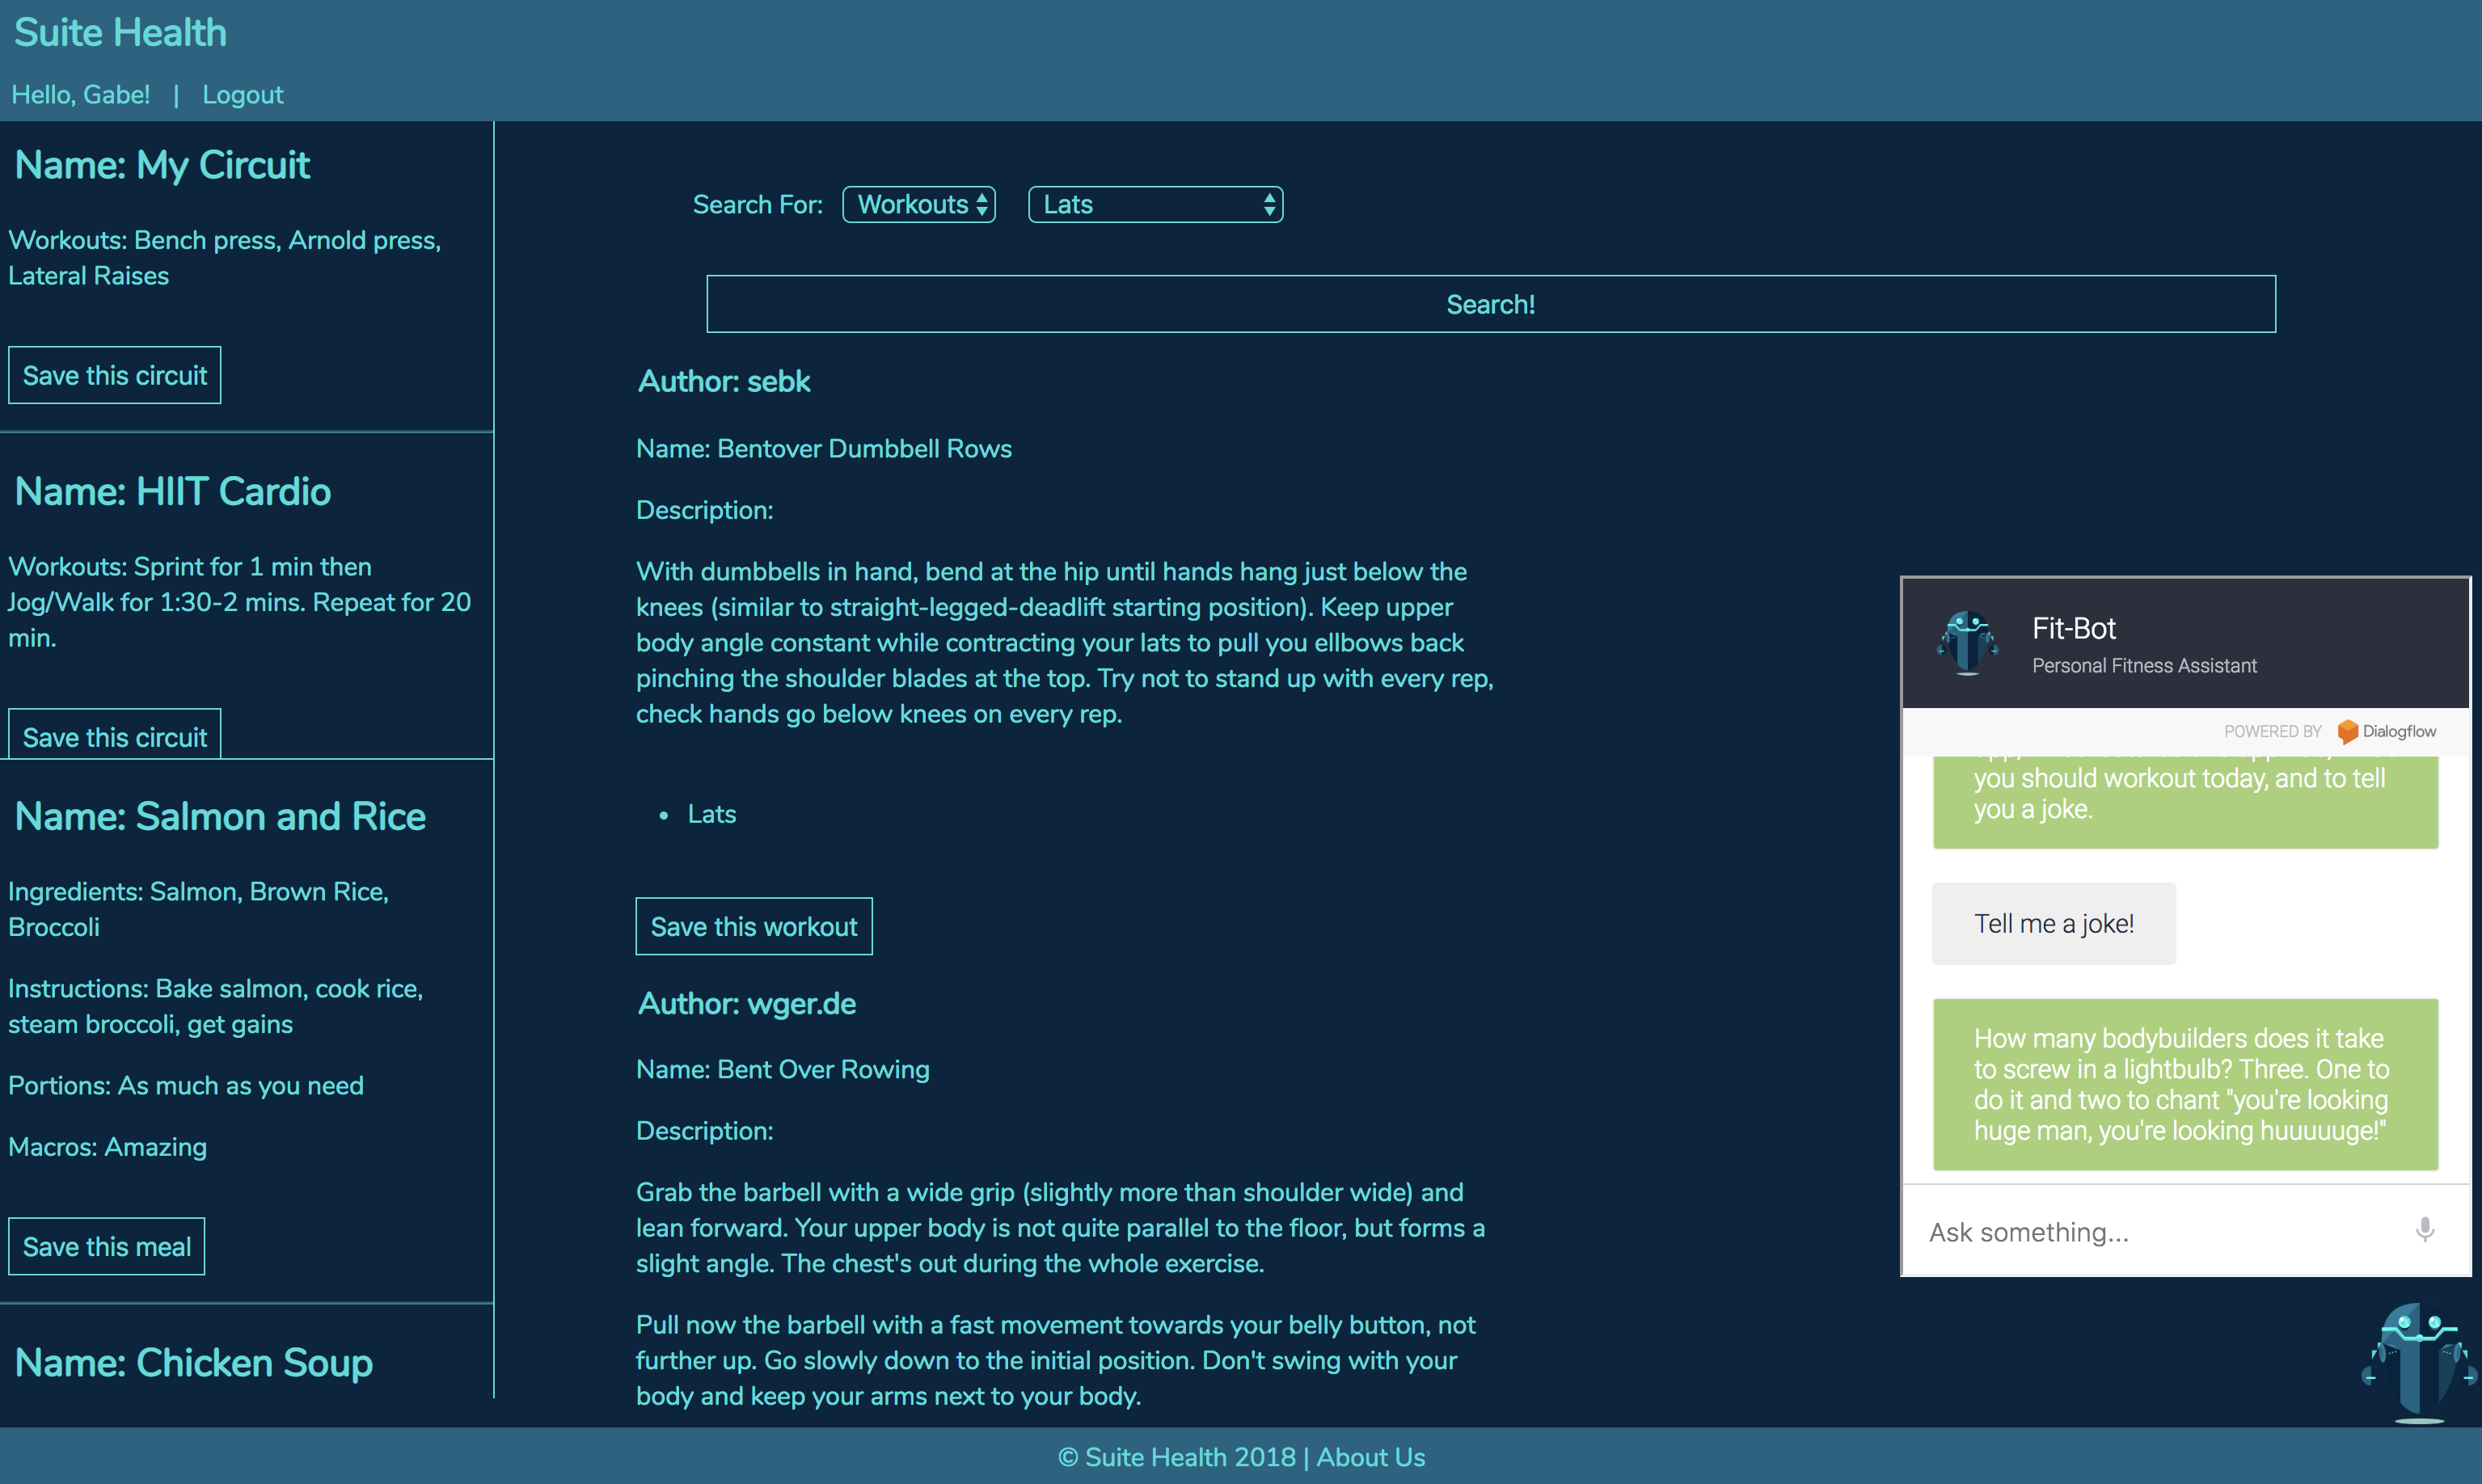Click the bodybuilders lightbulb joke reply bubble
The width and height of the screenshot is (2482, 1484).
pos(2184,1084)
